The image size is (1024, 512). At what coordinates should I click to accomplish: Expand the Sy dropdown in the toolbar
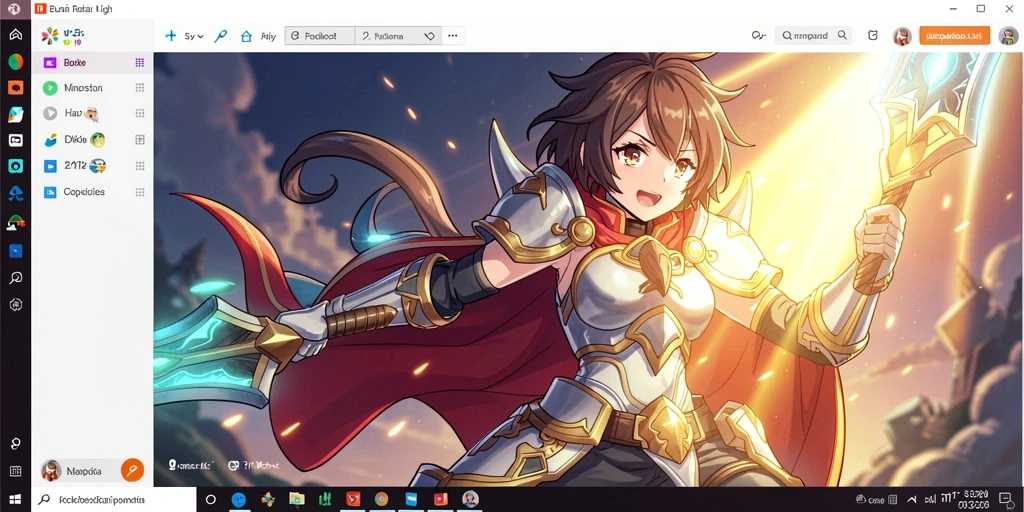click(194, 36)
